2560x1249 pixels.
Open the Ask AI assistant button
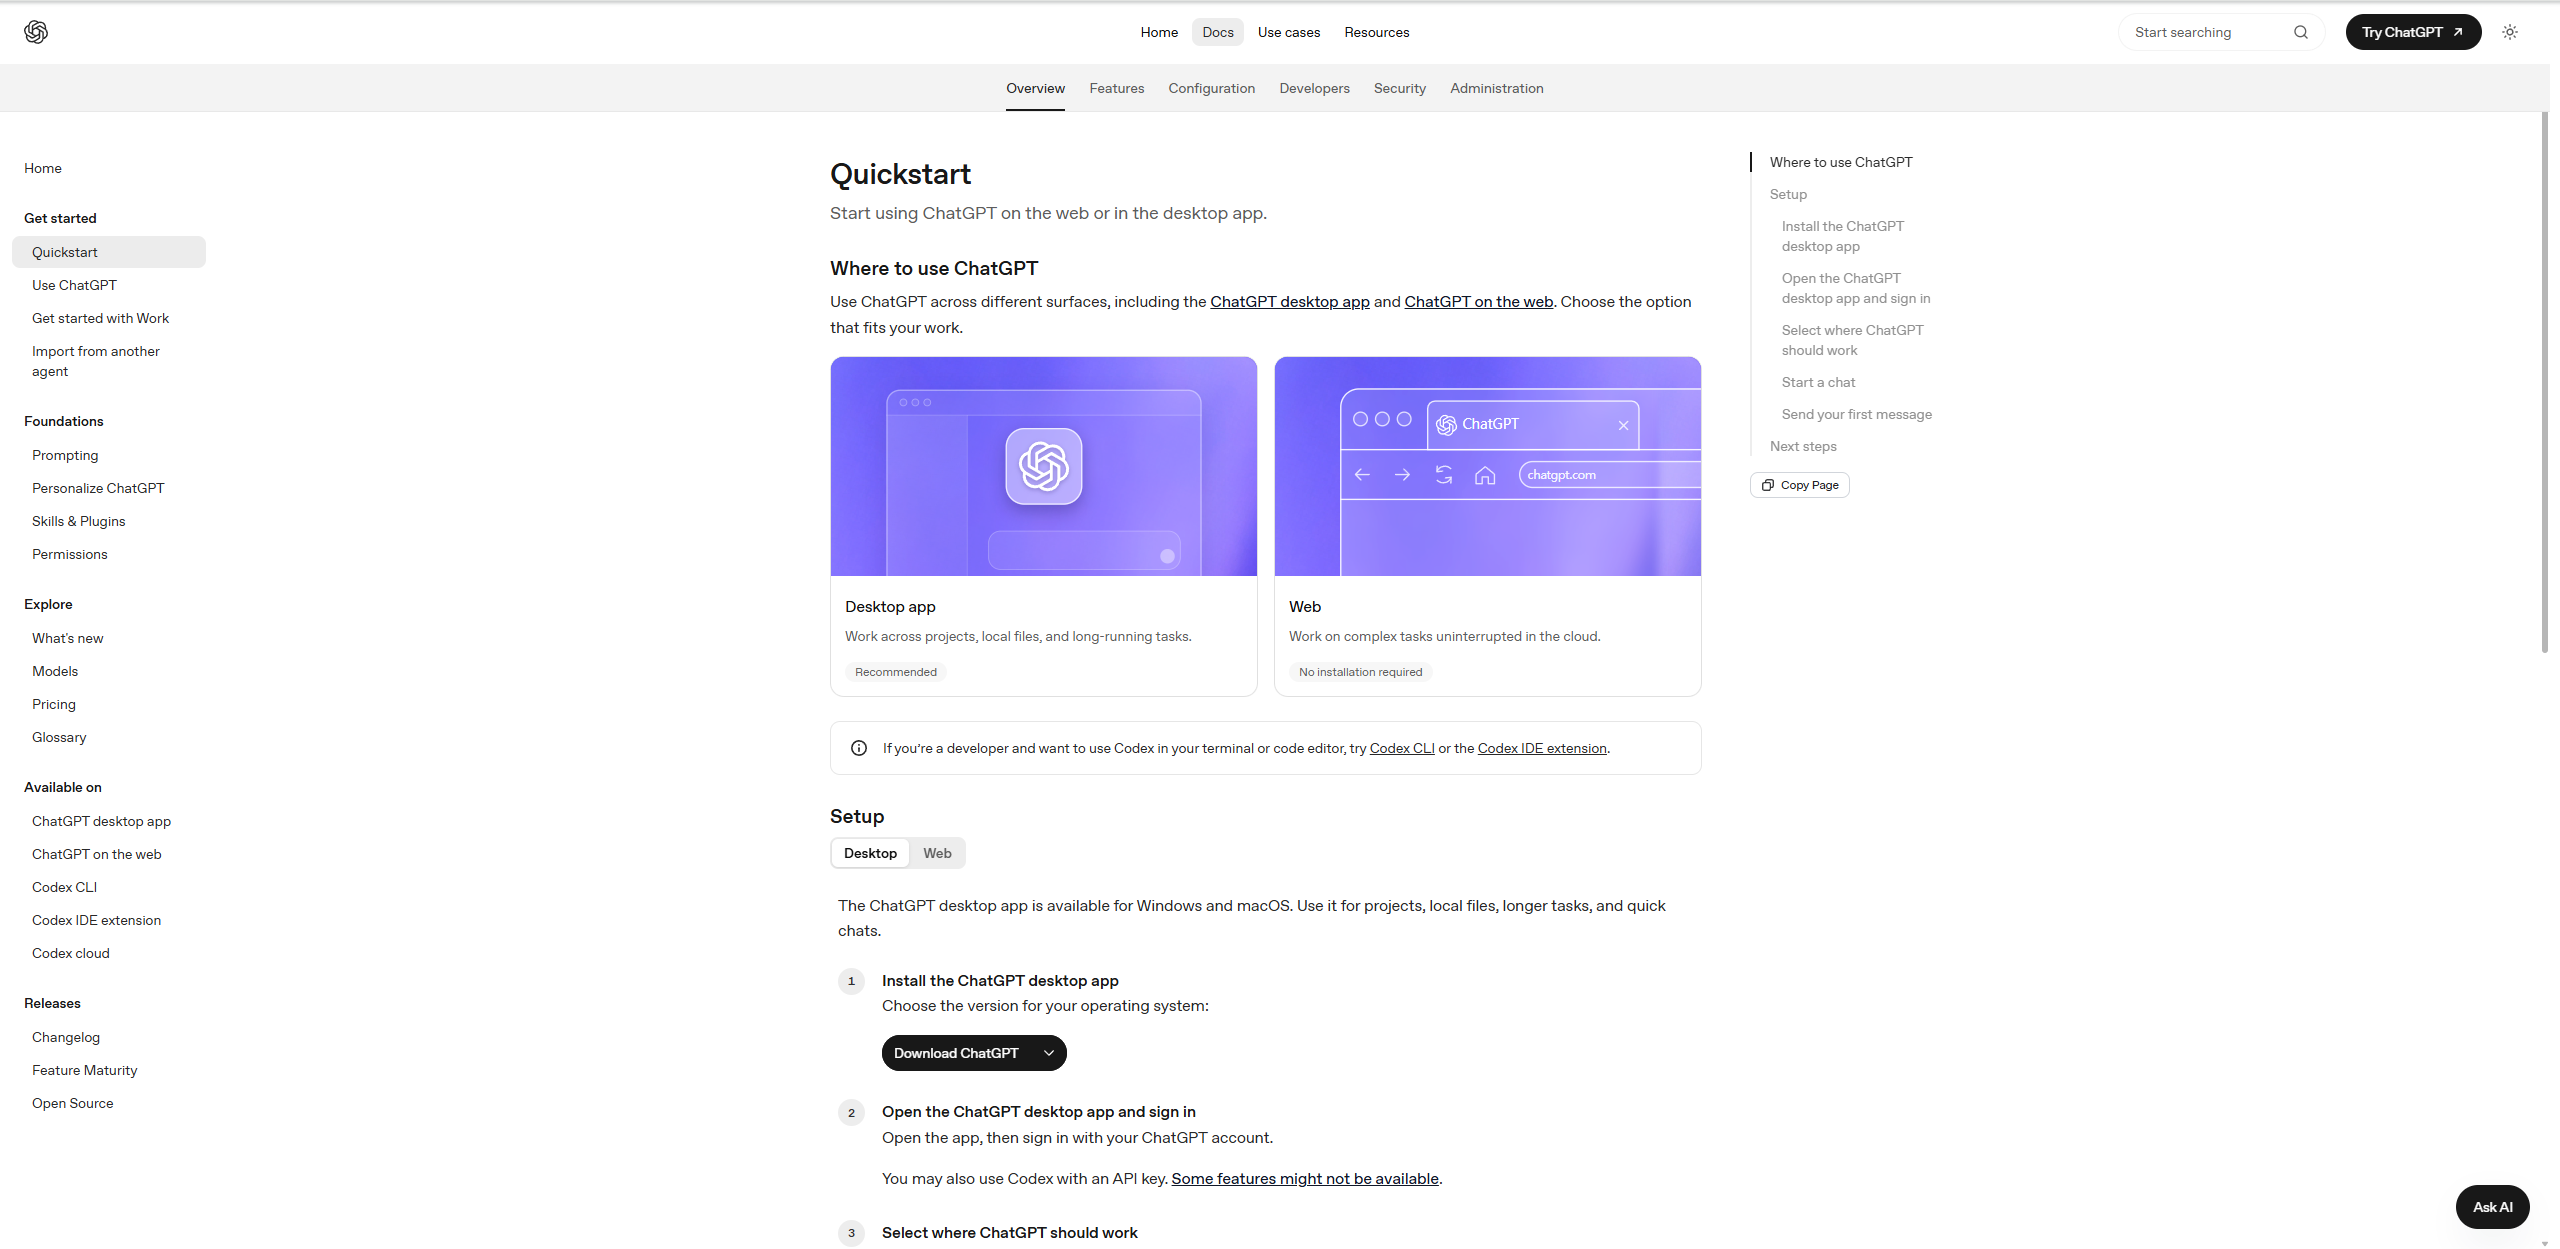2492,1207
